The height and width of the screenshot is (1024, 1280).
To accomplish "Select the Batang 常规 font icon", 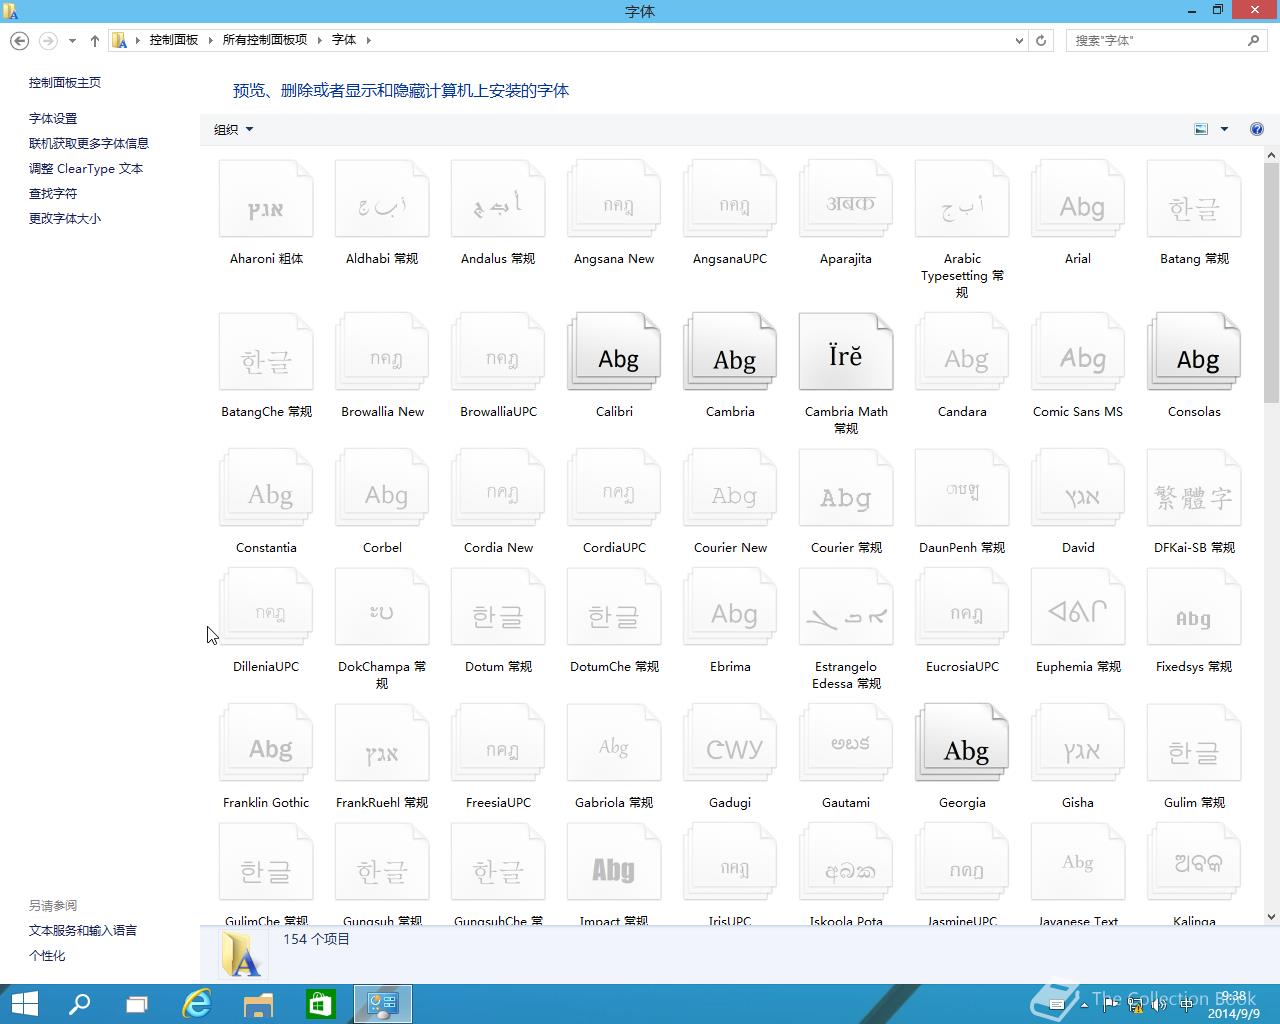I will (1194, 200).
